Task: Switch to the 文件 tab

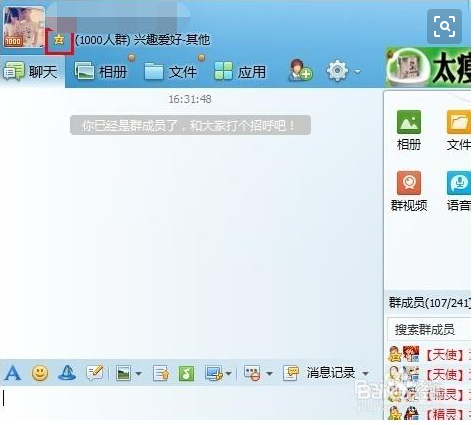Action: [172, 71]
